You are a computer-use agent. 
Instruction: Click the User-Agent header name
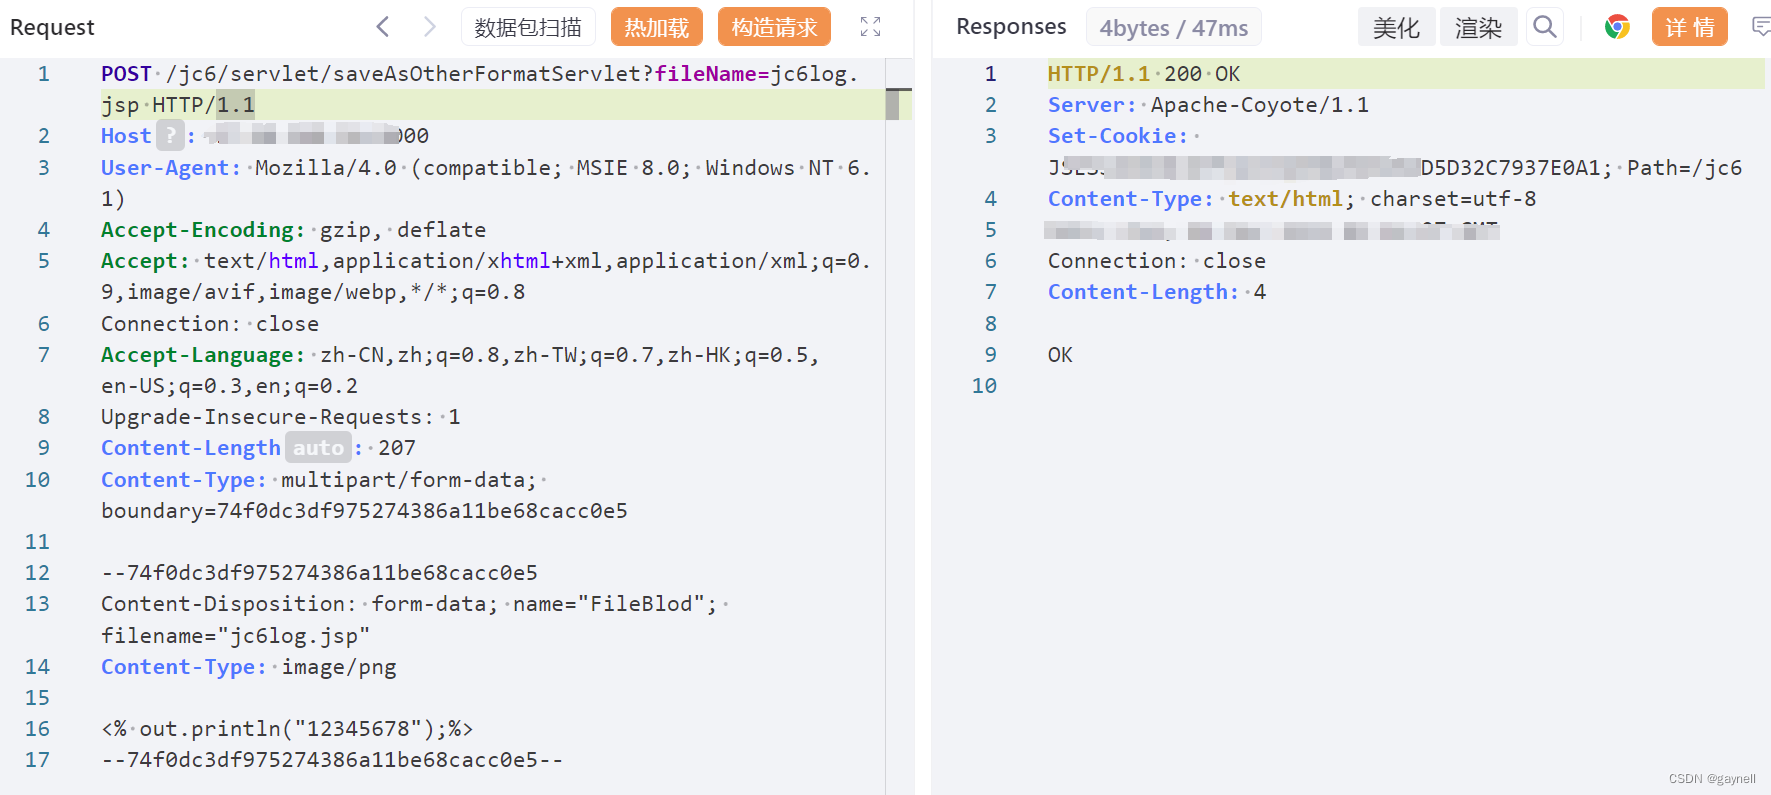(171, 168)
